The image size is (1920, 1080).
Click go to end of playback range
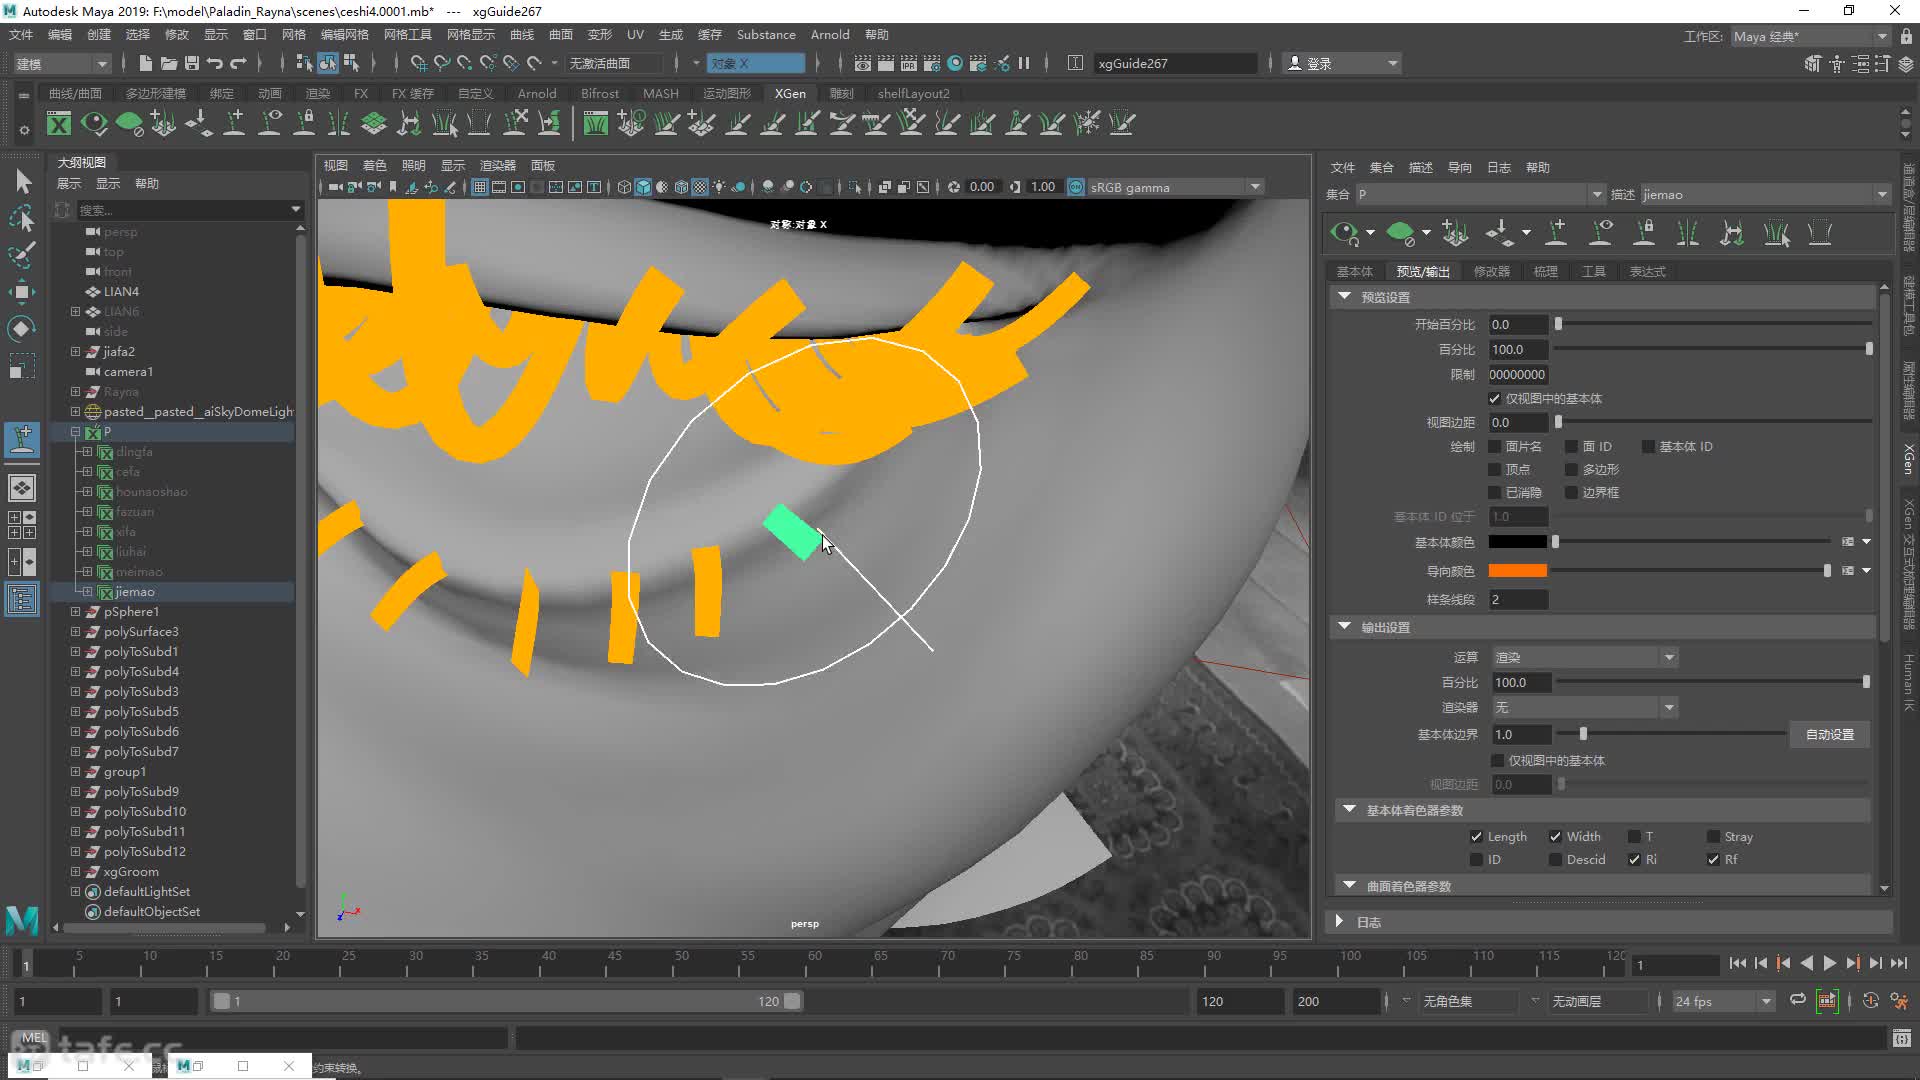pyautogui.click(x=1898, y=963)
